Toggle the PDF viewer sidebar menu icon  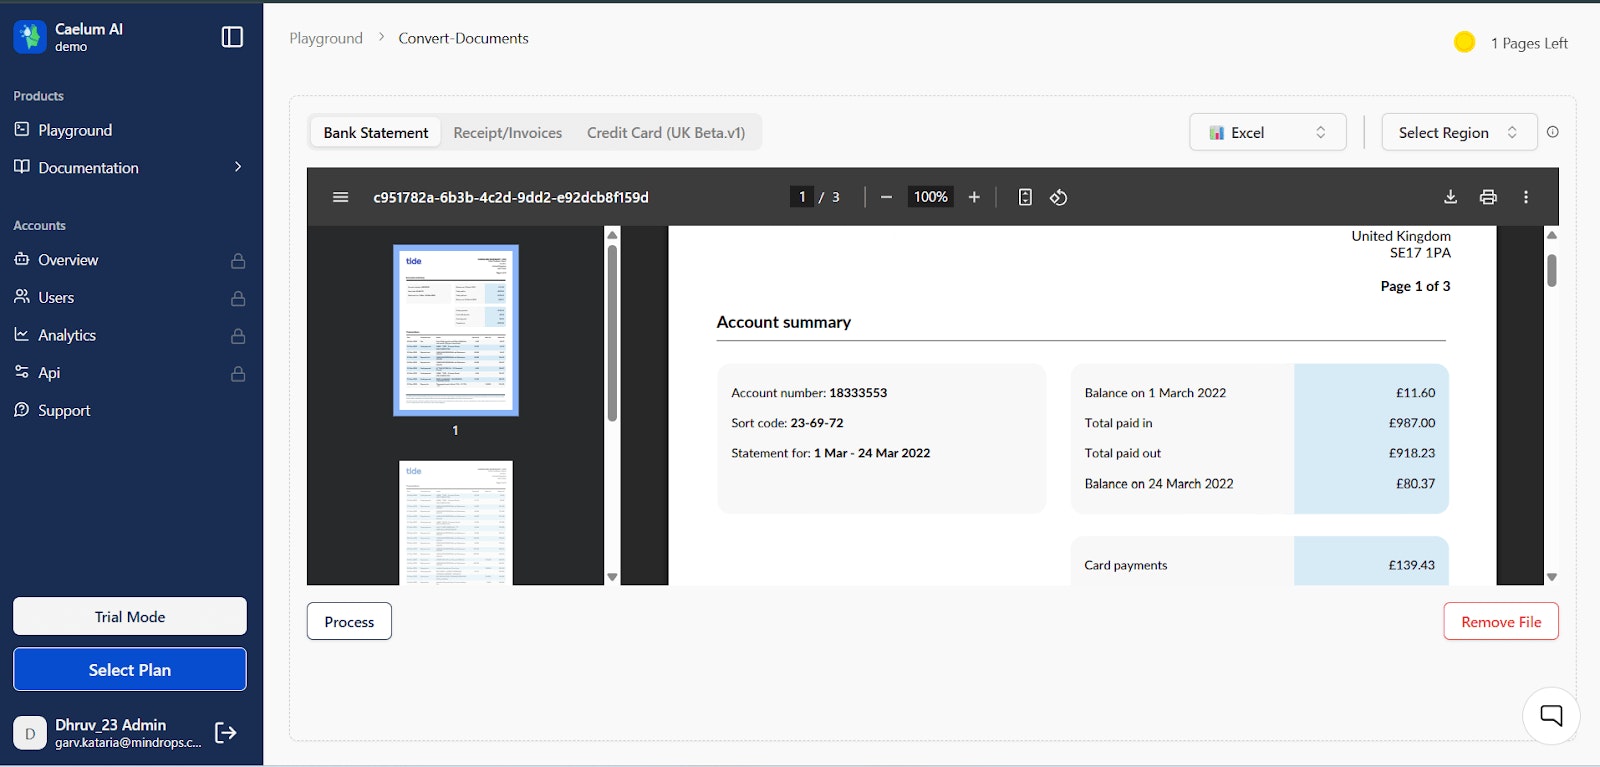click(340, 197)
